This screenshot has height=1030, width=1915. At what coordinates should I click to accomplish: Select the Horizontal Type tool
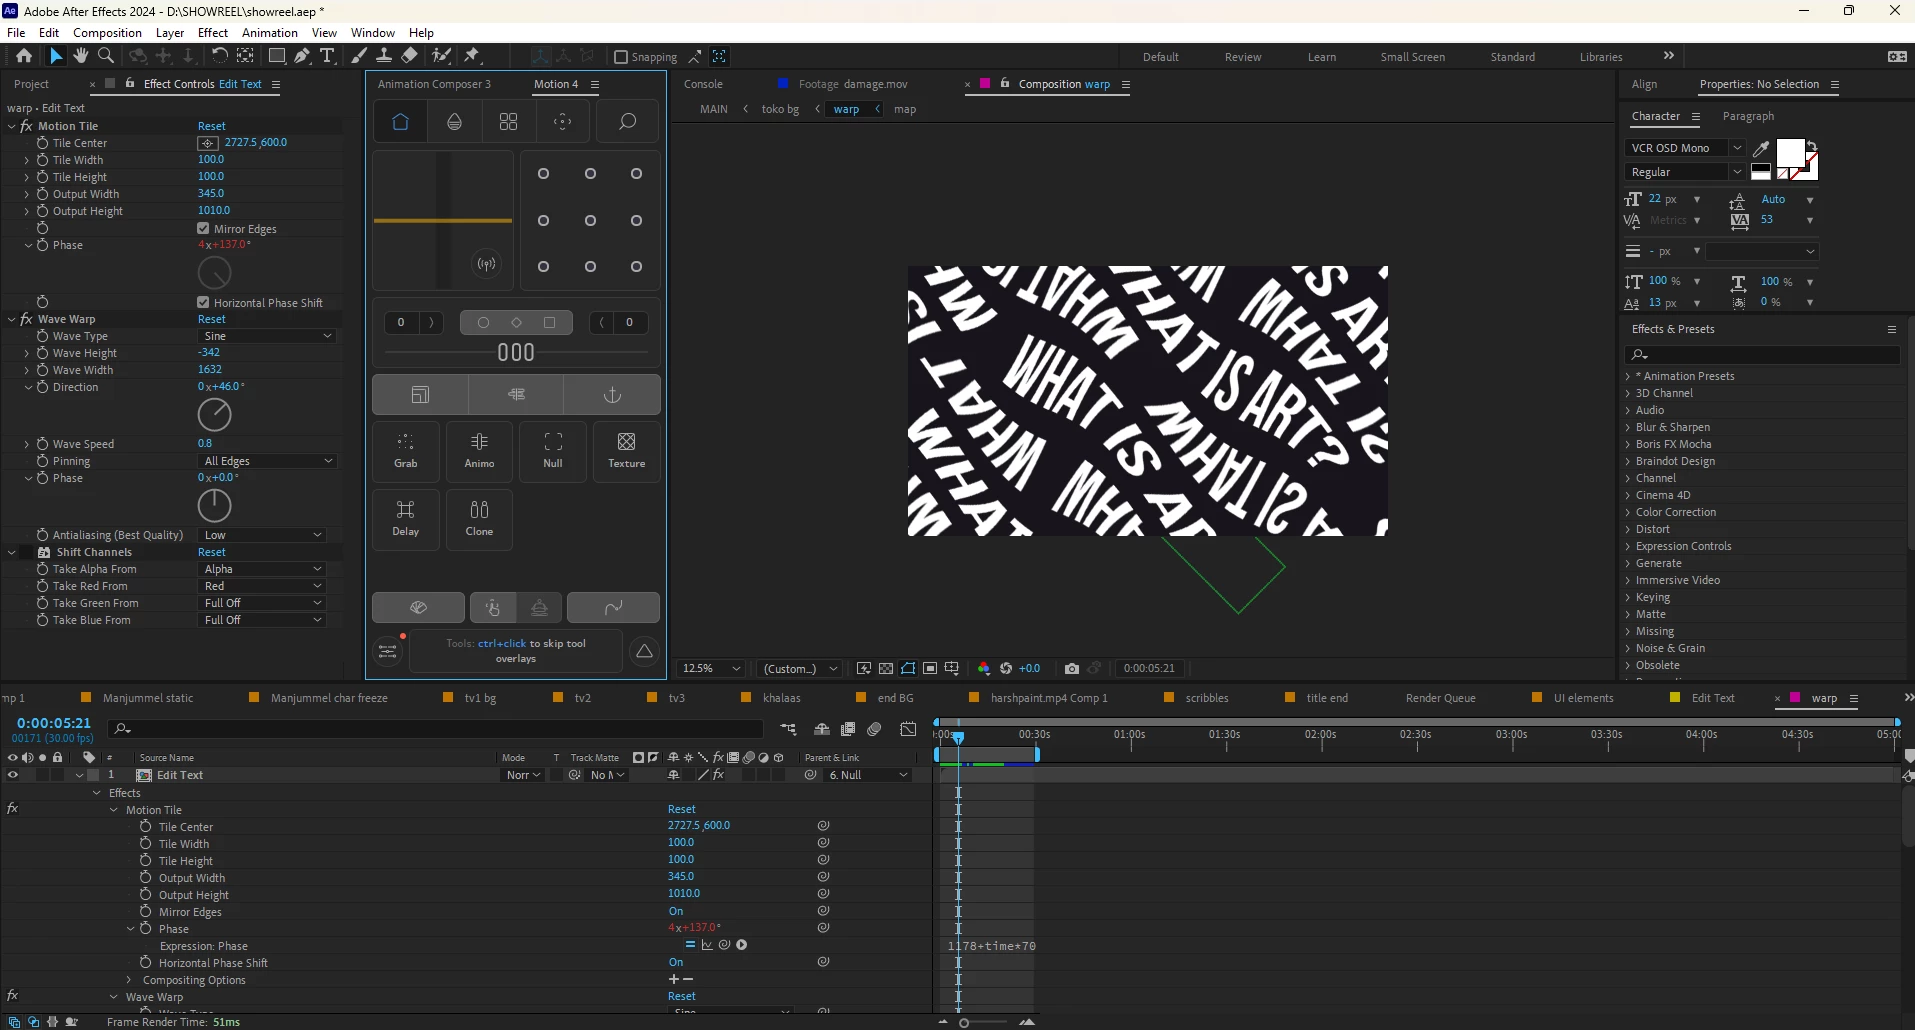[327, 56]
